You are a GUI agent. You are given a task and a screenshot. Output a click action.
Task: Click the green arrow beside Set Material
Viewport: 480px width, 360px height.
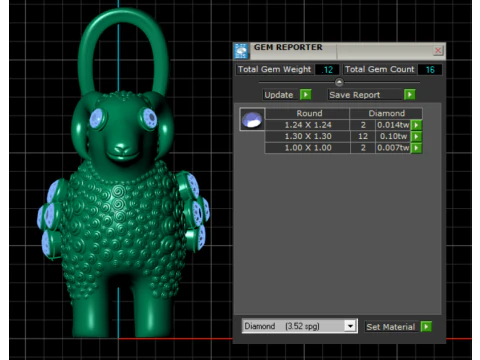coord(426,326)
